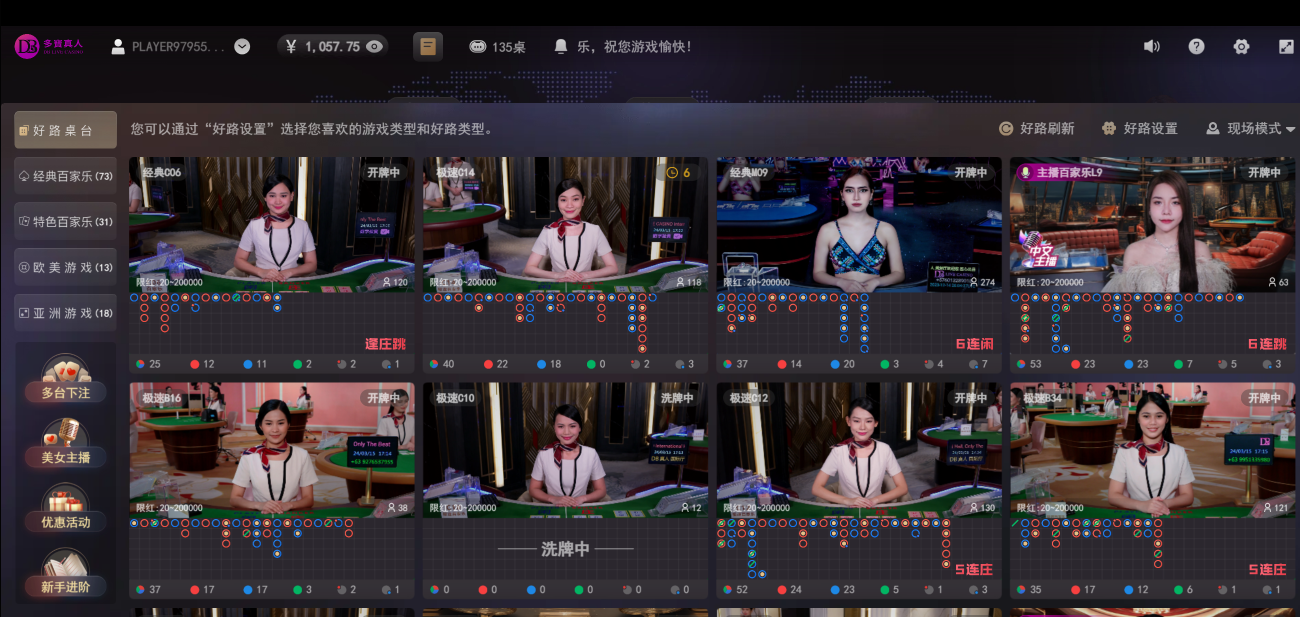Open 主播百家乐L9 table thumbnail

click(1152, 225)
